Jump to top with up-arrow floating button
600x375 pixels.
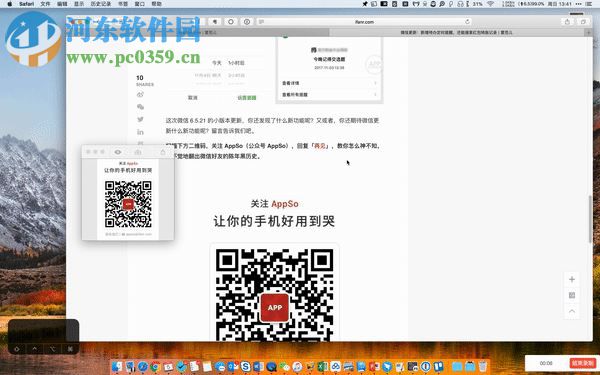(x=572, y=311)
